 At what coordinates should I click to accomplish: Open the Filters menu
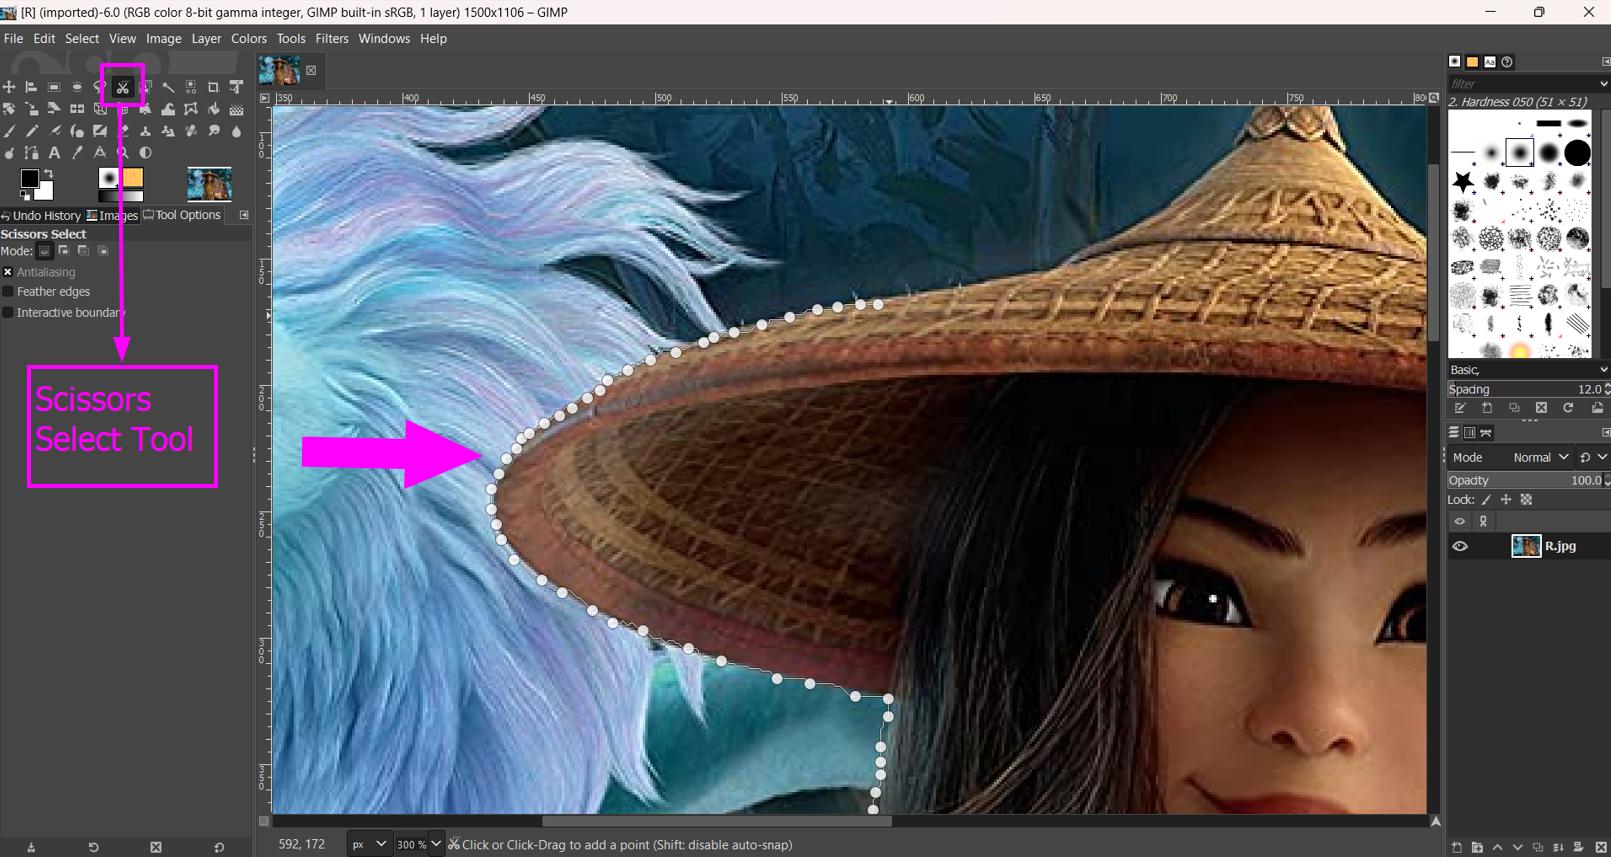tap(332, 38)
